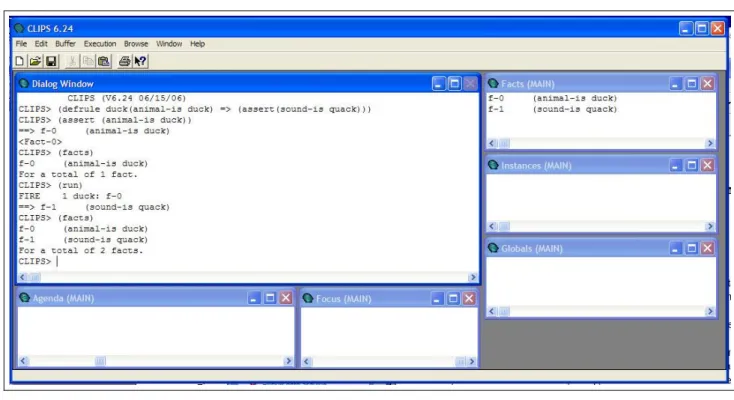The image size is (734, 400).
Task: Click Dialog Window scrollbar right arrow
Action: [x=472, y=277]
